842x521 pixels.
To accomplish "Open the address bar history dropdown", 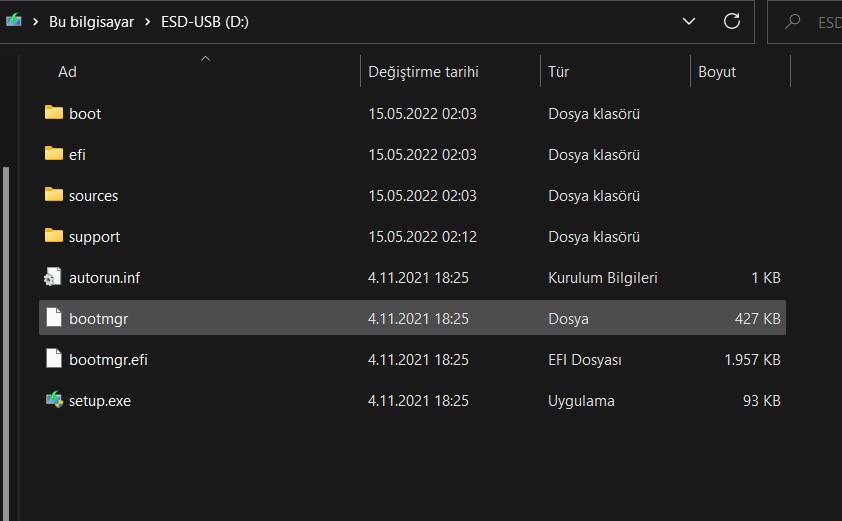I will pyautogui.click(x=689, y=21).
